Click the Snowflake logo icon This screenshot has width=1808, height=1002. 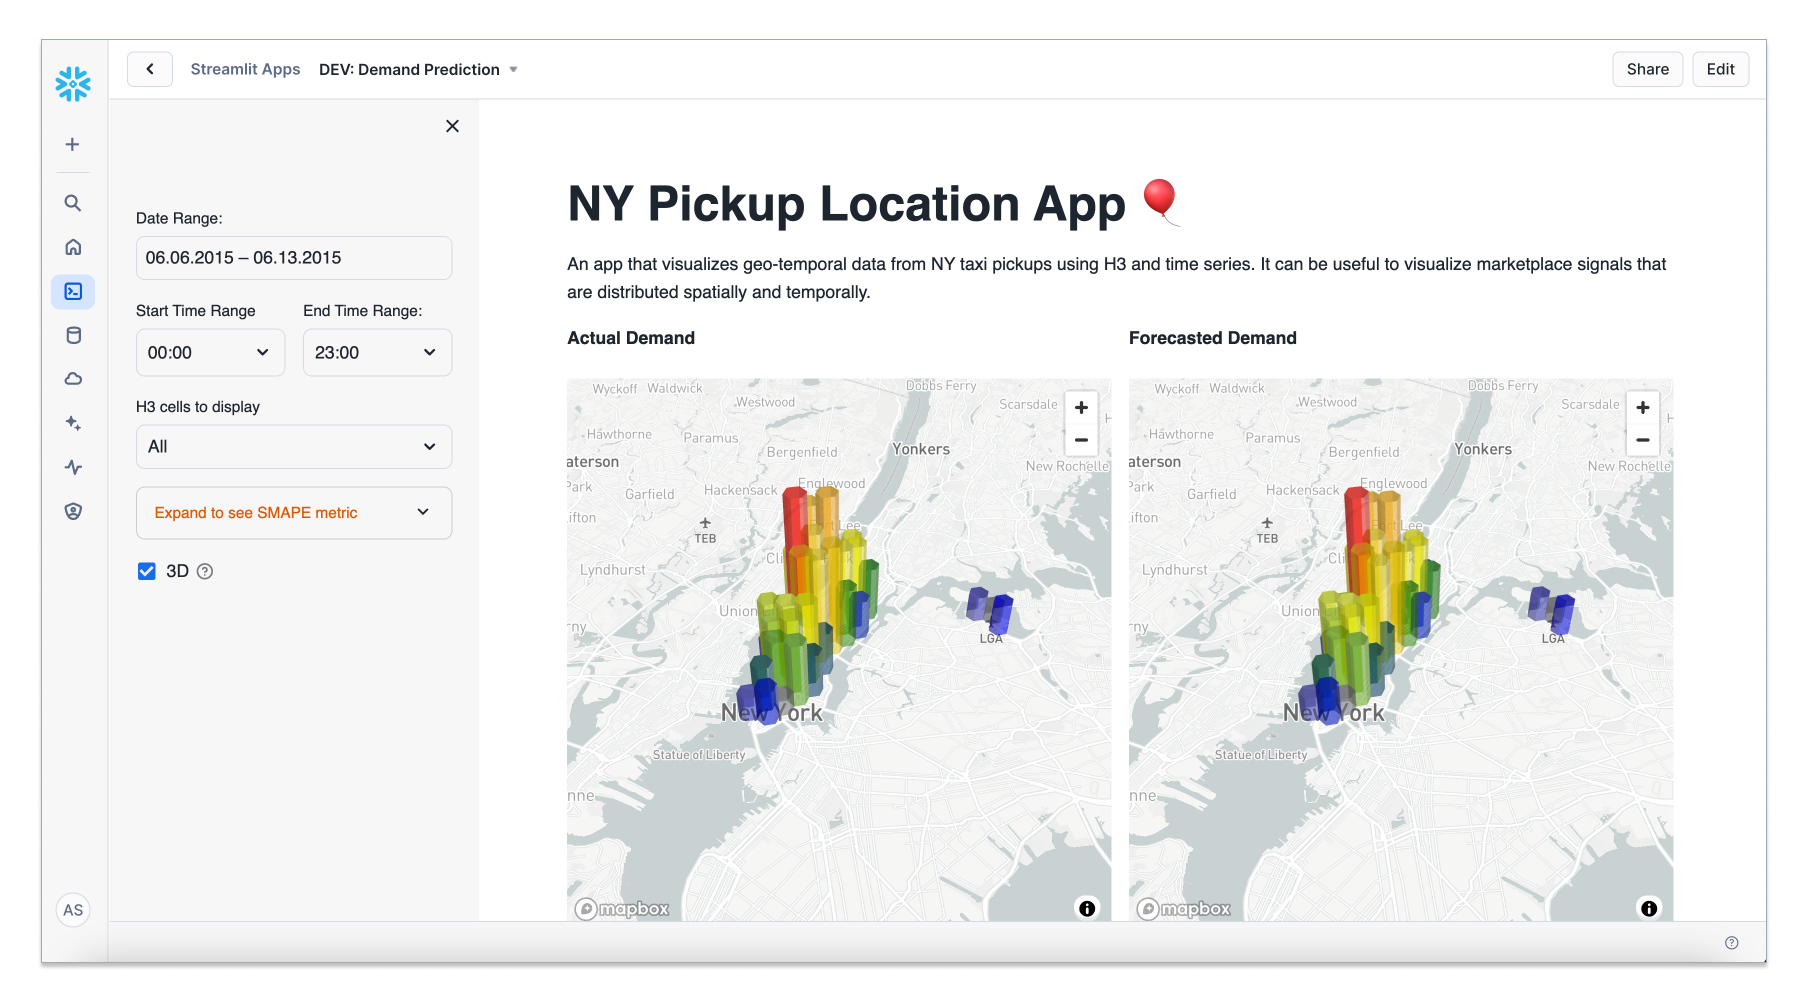pos(73,84)
